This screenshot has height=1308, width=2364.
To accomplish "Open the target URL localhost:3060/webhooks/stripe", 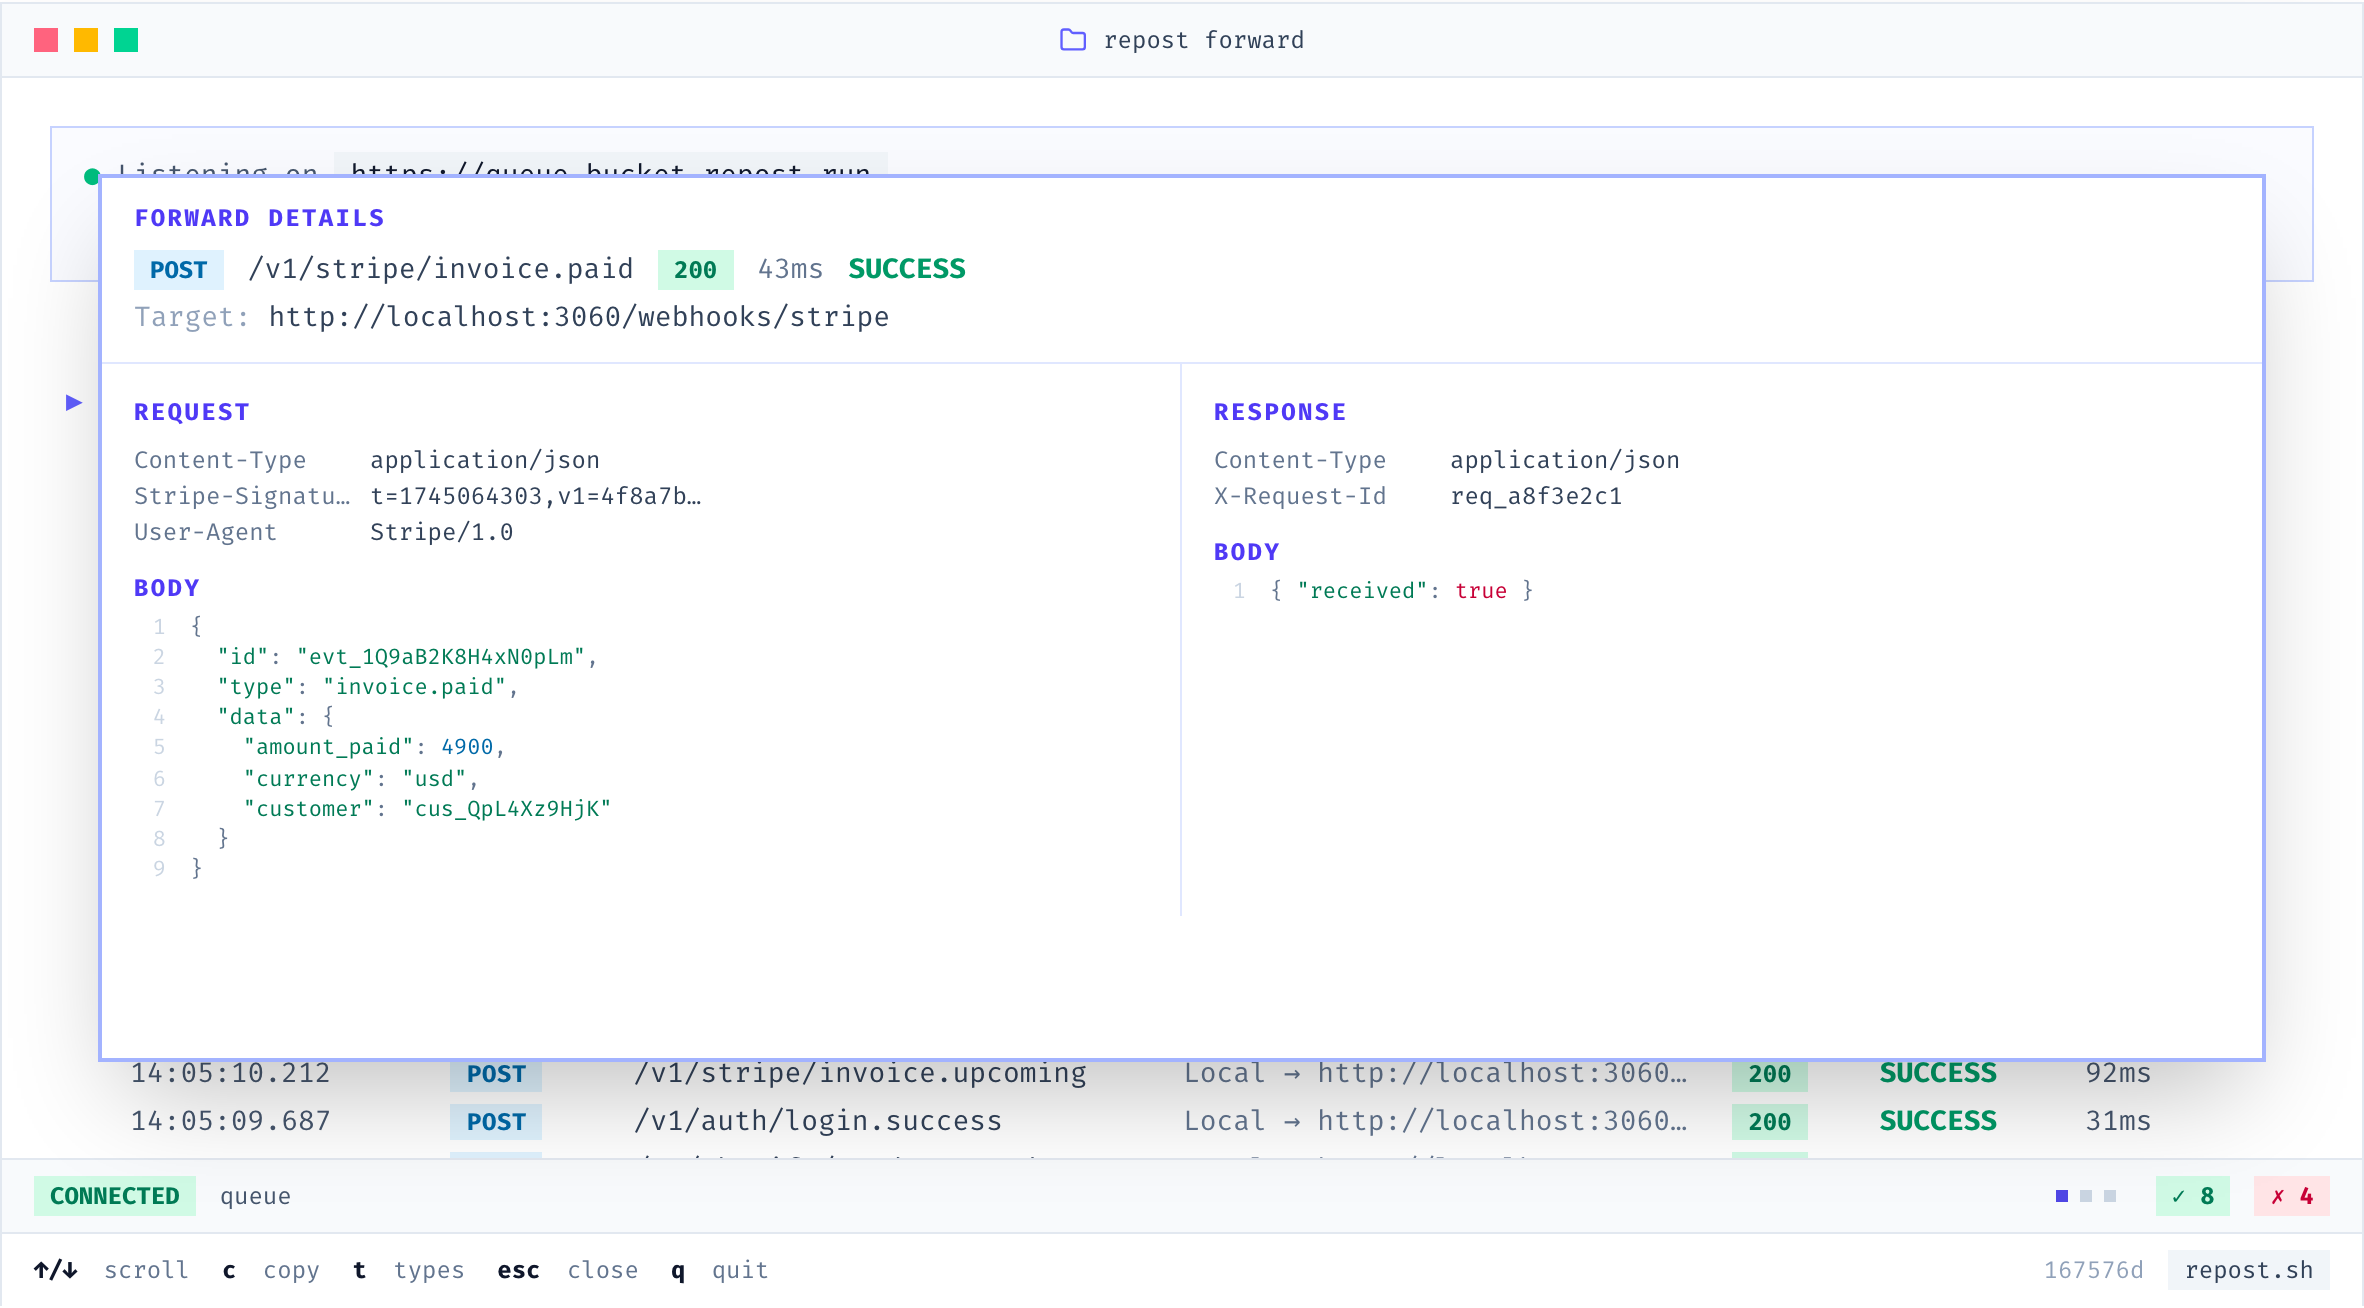I will pyautogui.click(x=578, y=317).
